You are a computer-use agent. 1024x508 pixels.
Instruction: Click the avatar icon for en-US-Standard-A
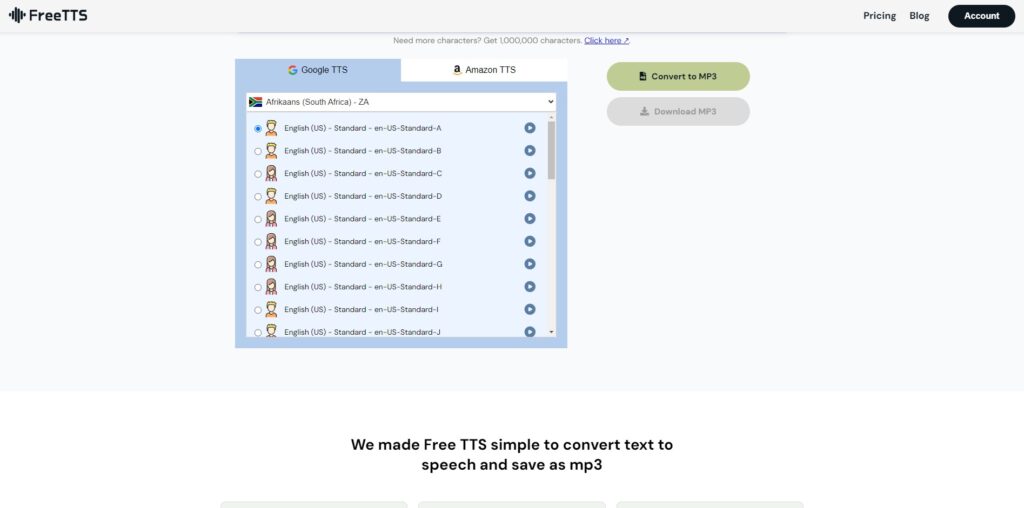[271, 128]
